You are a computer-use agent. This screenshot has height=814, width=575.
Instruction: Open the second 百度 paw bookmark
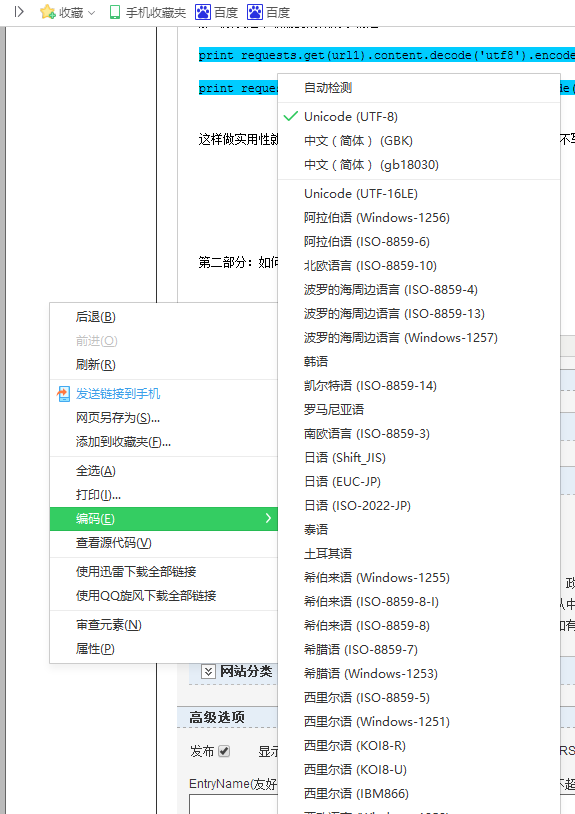click(x=268, y=12)
